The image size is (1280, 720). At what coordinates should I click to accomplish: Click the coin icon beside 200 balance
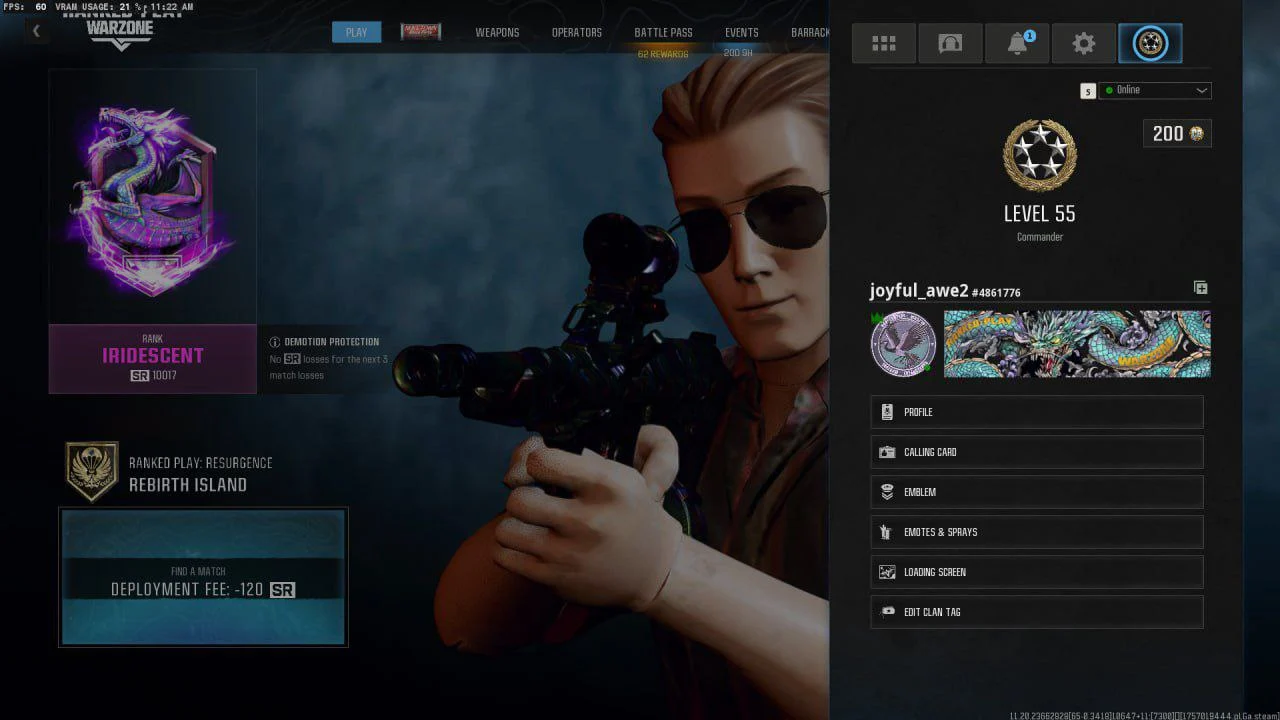tap(1196, 134)
